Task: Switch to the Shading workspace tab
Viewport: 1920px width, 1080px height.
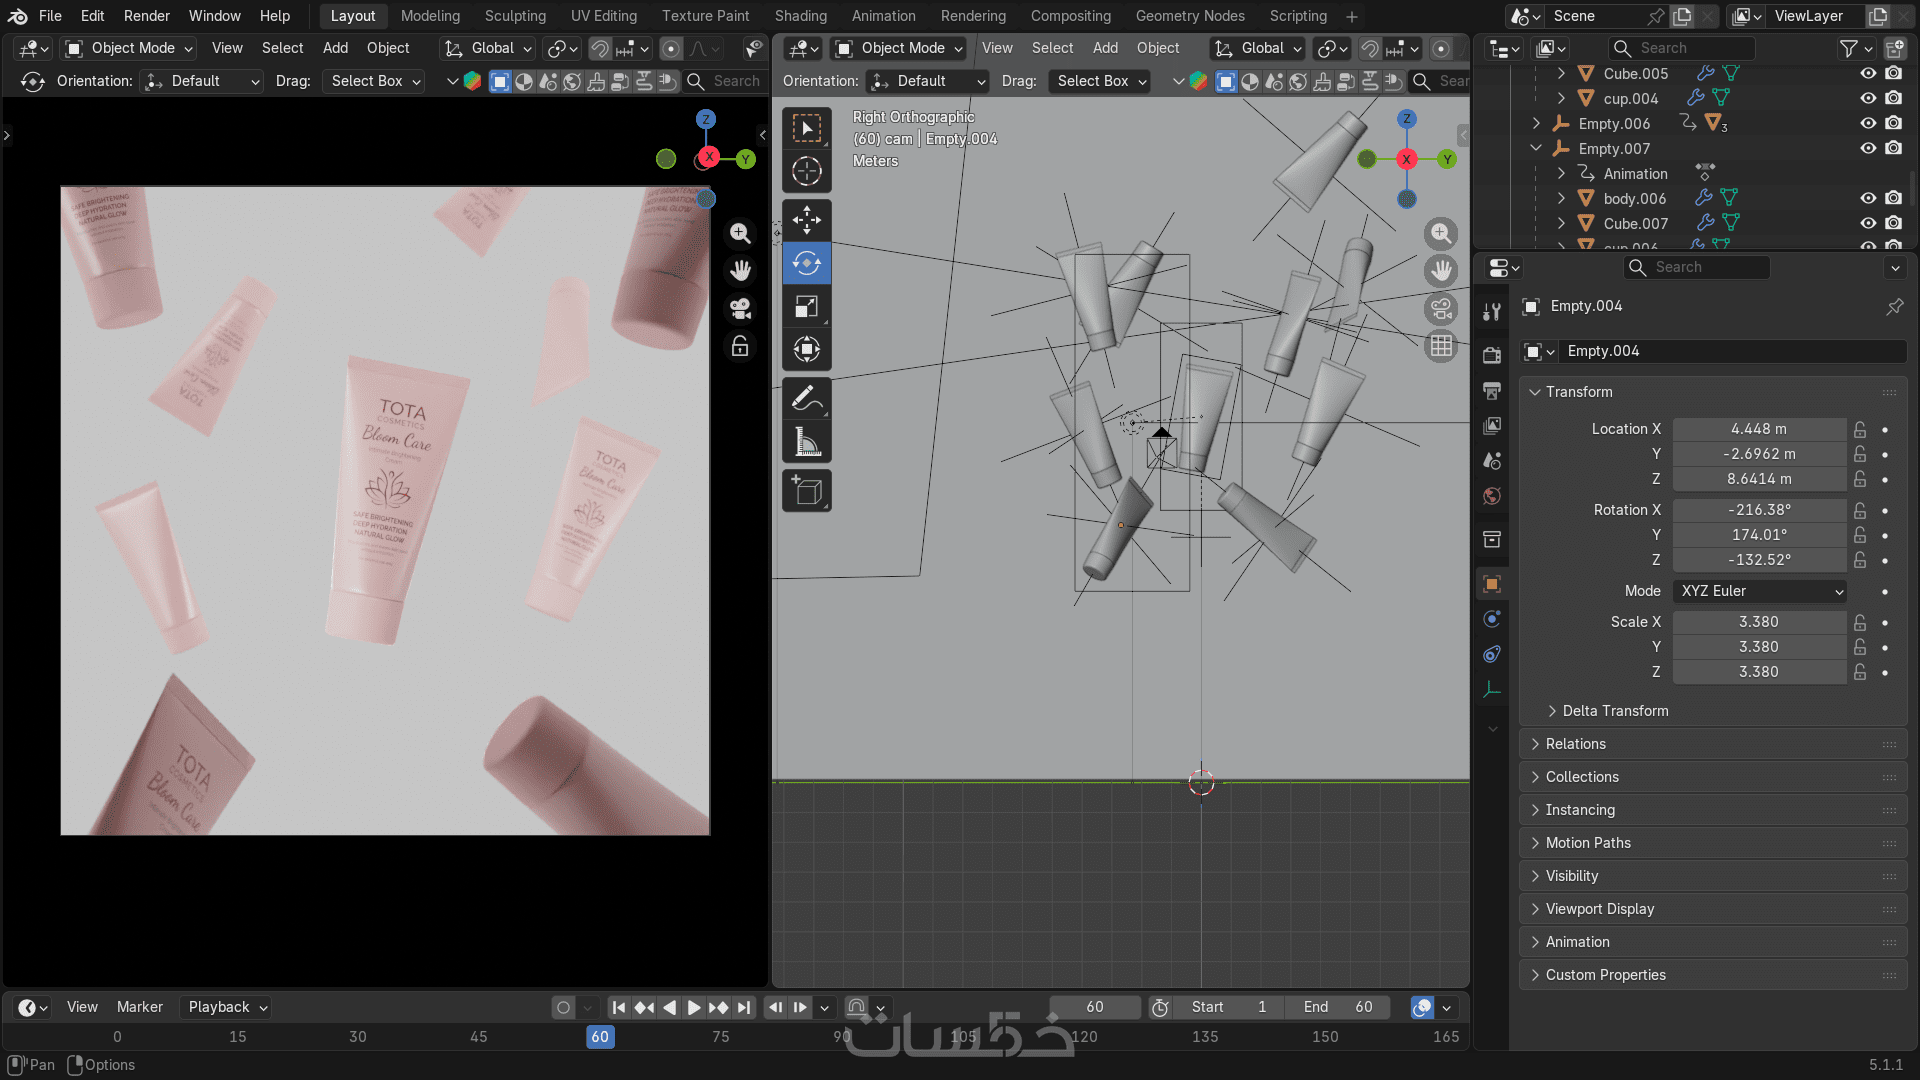Action: tap(800, 16)
